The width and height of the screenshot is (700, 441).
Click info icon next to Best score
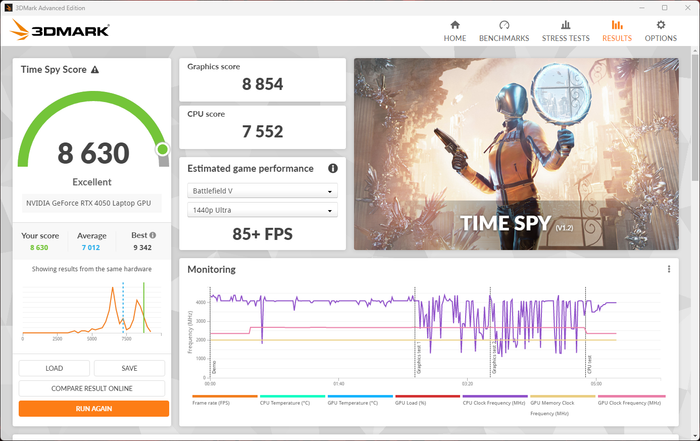point(153,235)
